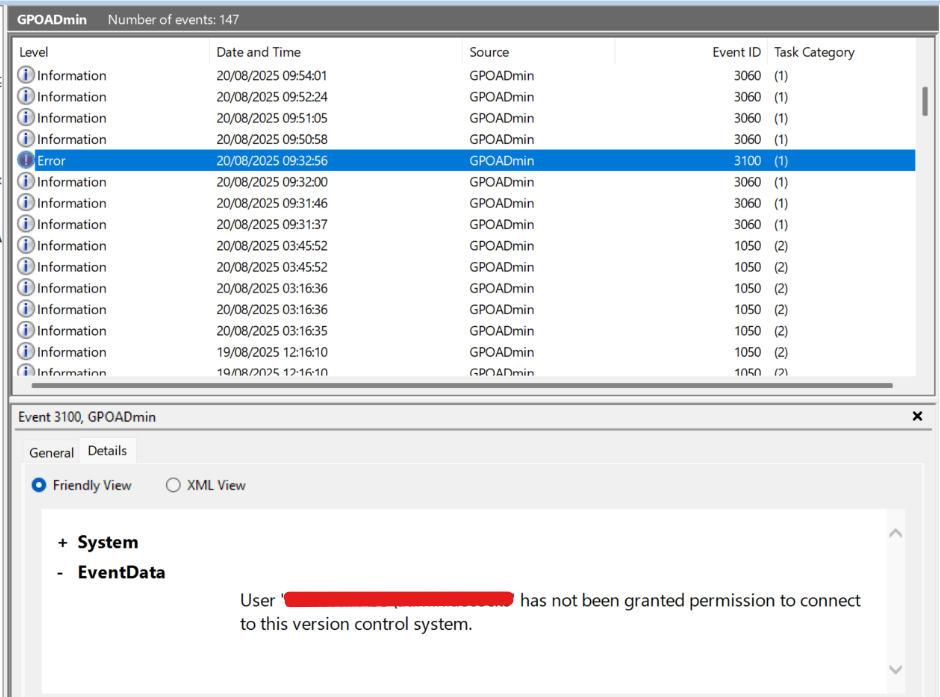This screenshot has width=940, height=697.
Task: Sort events by the Date and Time column
Action: 260,52
